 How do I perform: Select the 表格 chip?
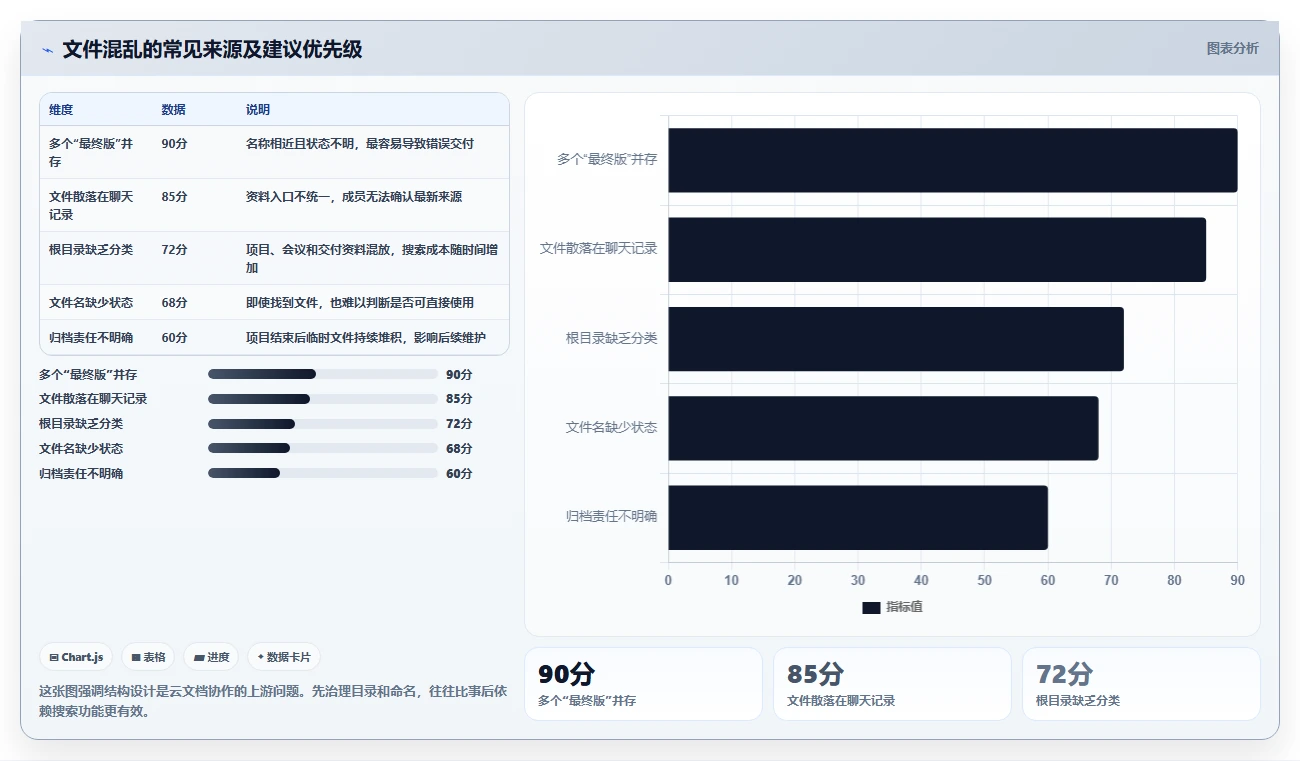tap(148, 657)
